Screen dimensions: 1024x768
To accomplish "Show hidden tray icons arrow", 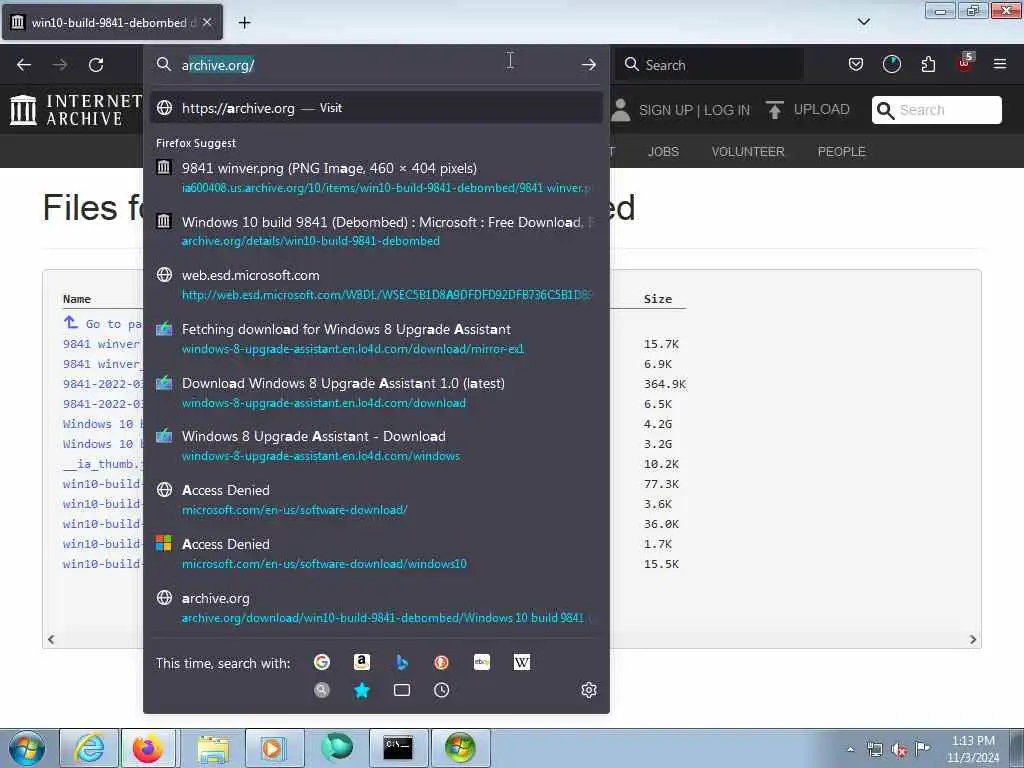I will coord(850,749).
